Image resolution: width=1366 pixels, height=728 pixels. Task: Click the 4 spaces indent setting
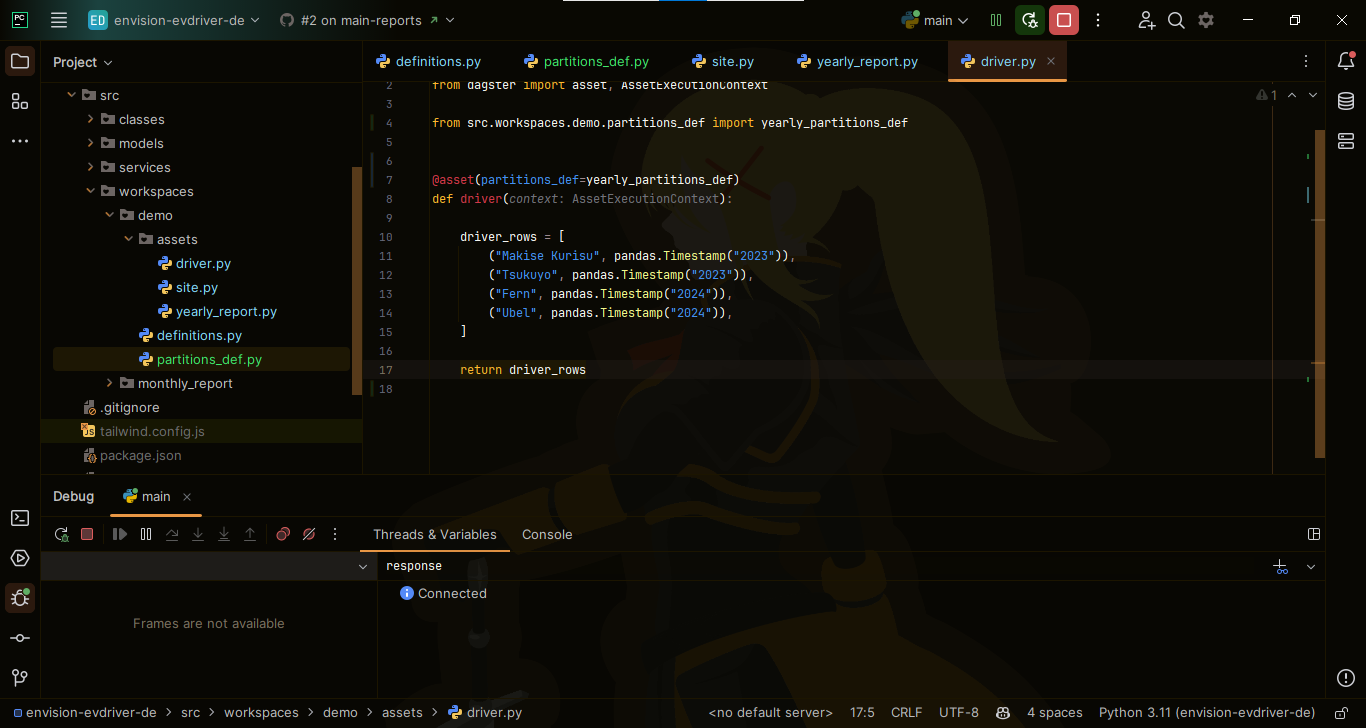tap(1055, 713)
